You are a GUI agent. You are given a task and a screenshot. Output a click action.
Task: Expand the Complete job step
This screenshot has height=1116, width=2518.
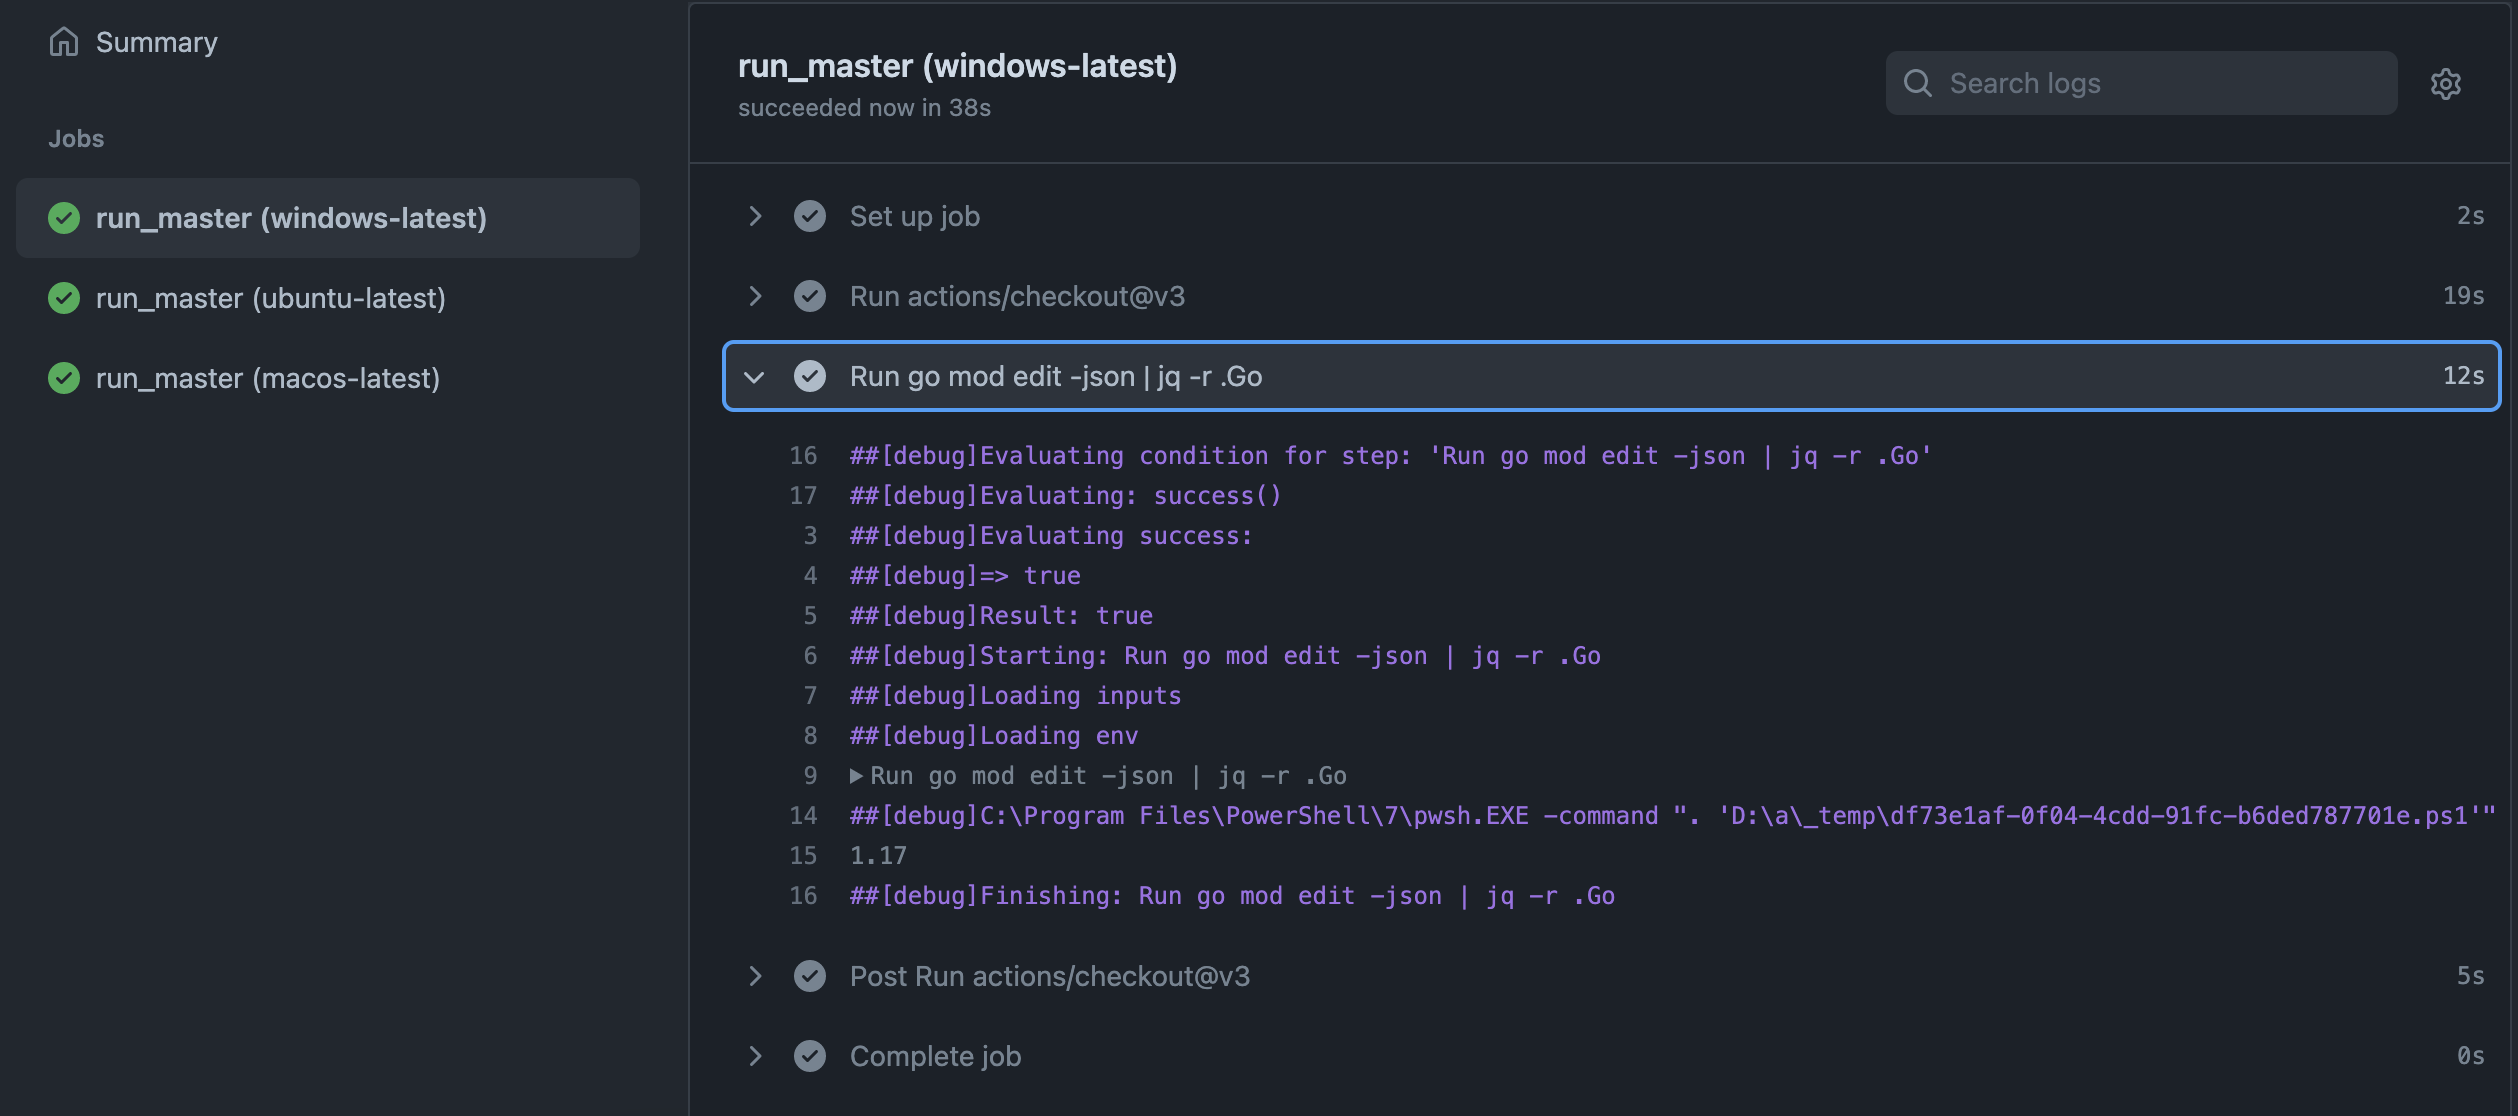pyautogui.click(x=755, y=1056)
